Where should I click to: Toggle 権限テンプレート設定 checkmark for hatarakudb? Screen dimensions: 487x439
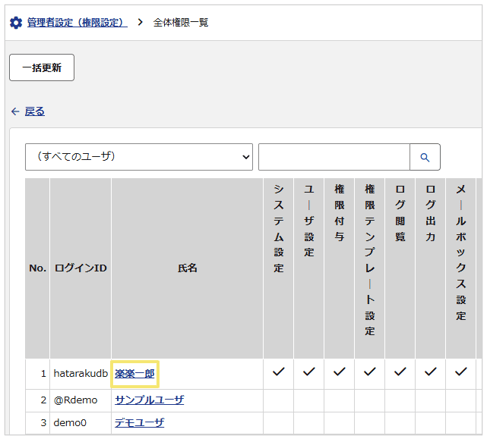tap(370, 372)
